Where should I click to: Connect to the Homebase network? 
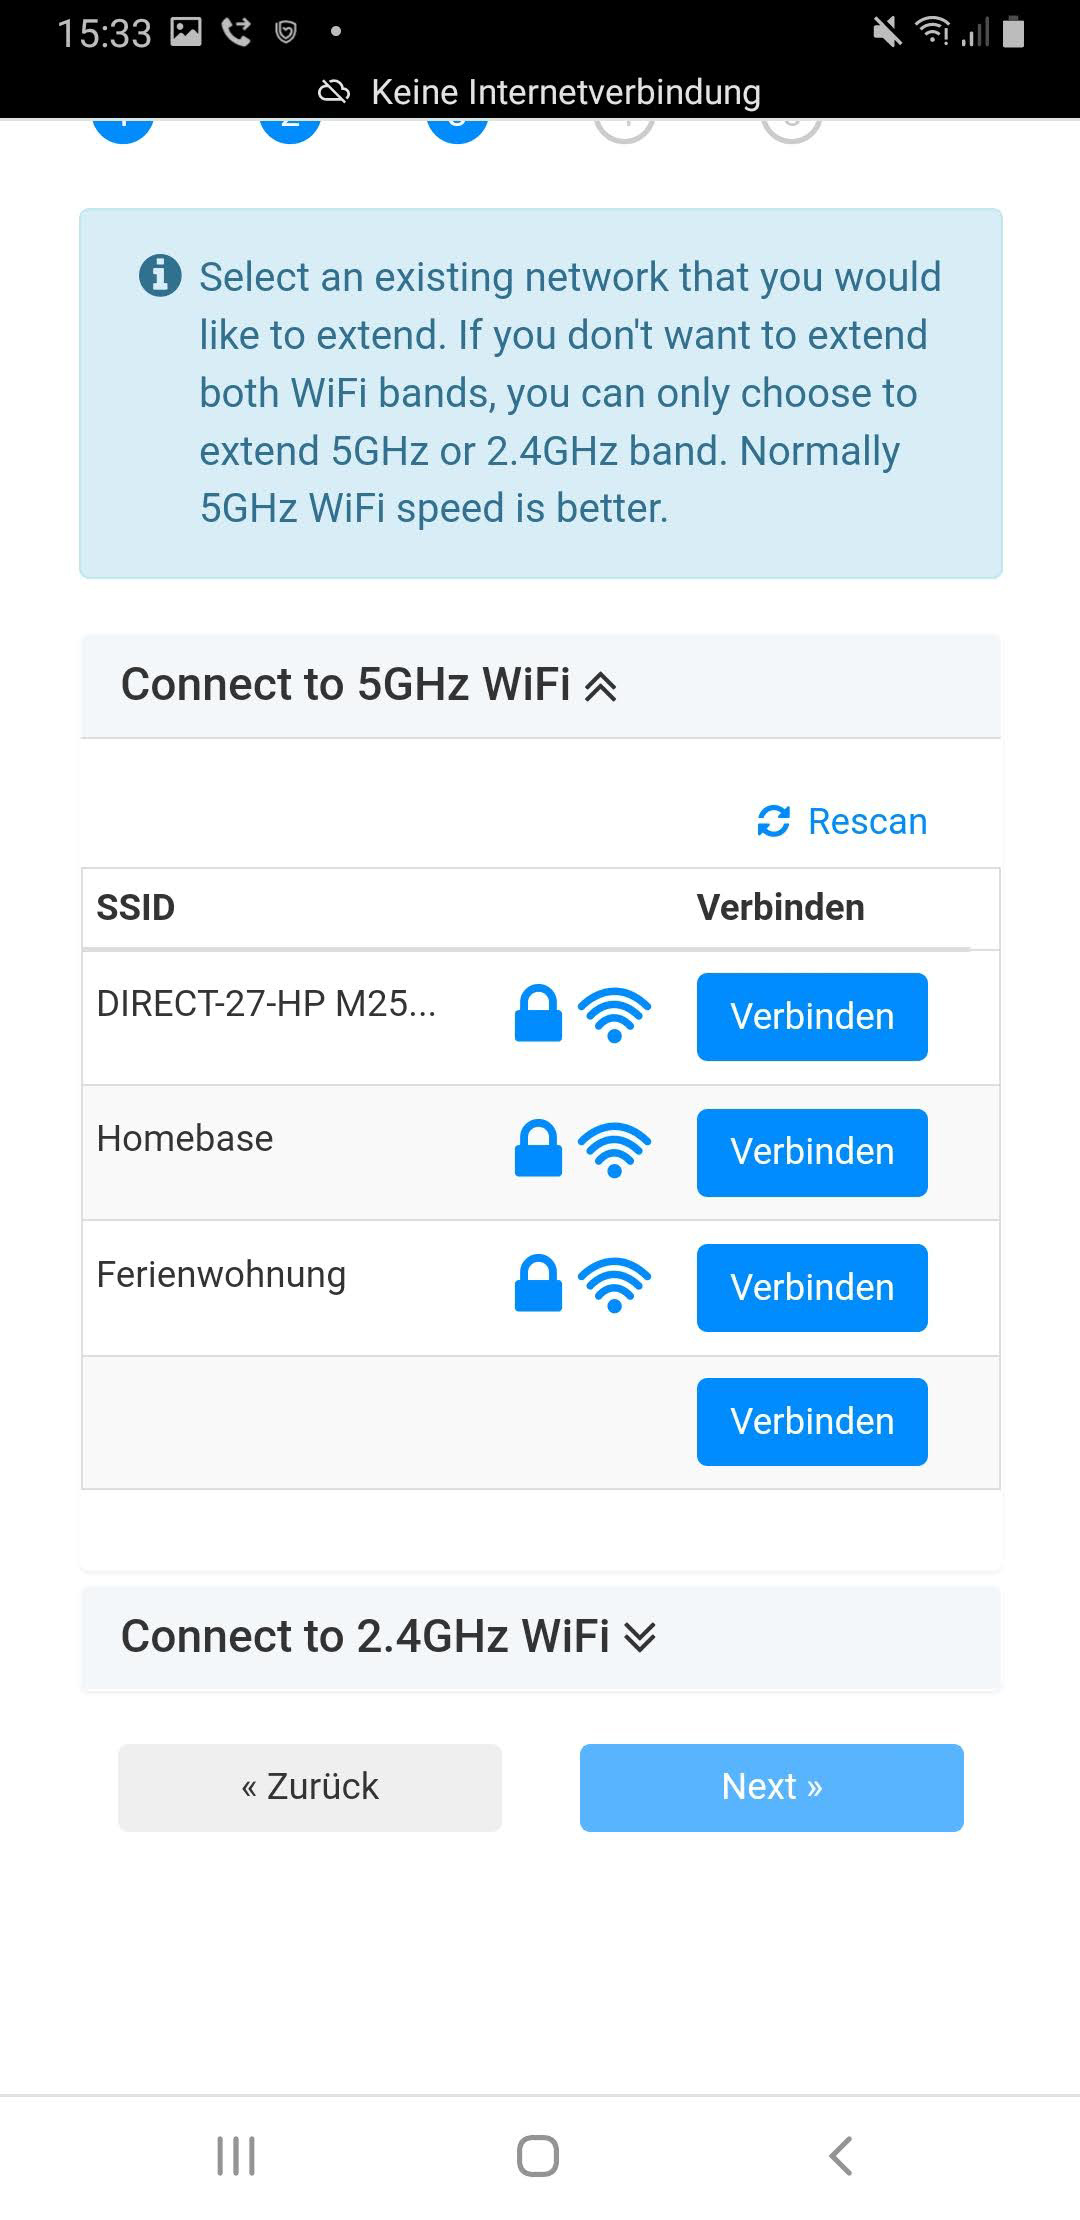coord(811,1152)
